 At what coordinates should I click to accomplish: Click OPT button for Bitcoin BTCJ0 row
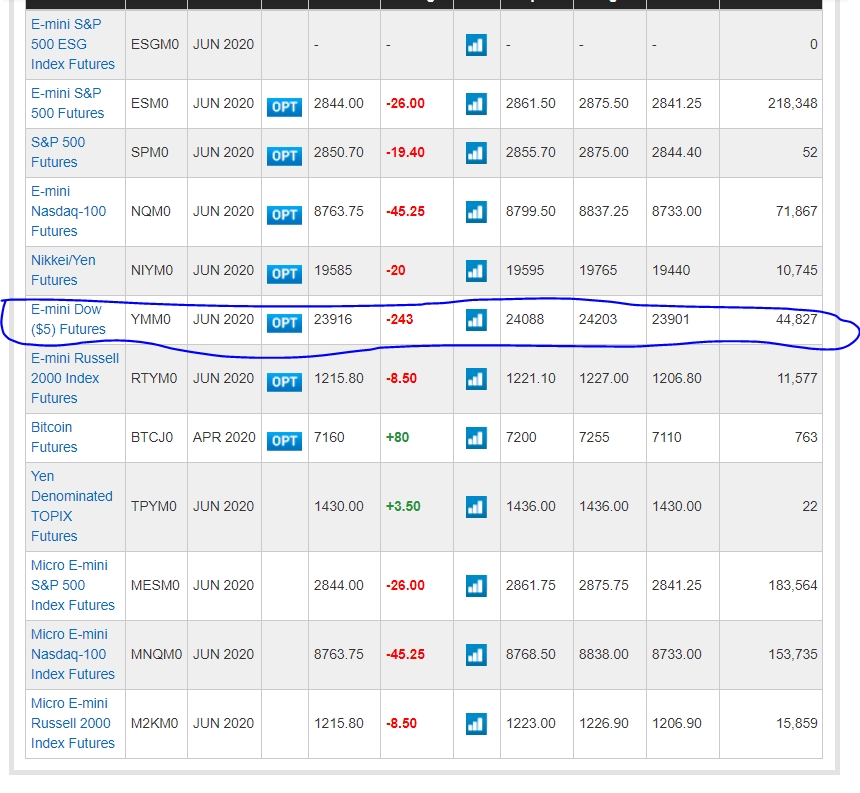pyautogui.click(x=284, y=440)
